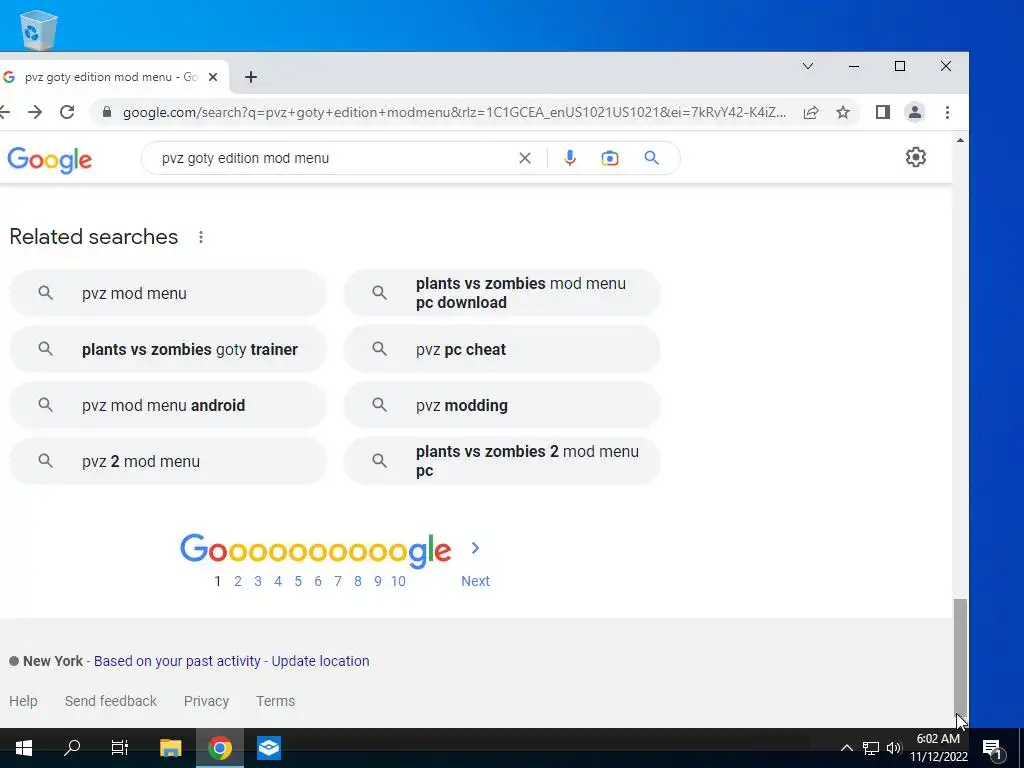Open a new Chrome tab
This screenshot has width=1024, height=768.
(x=251, y=77)
